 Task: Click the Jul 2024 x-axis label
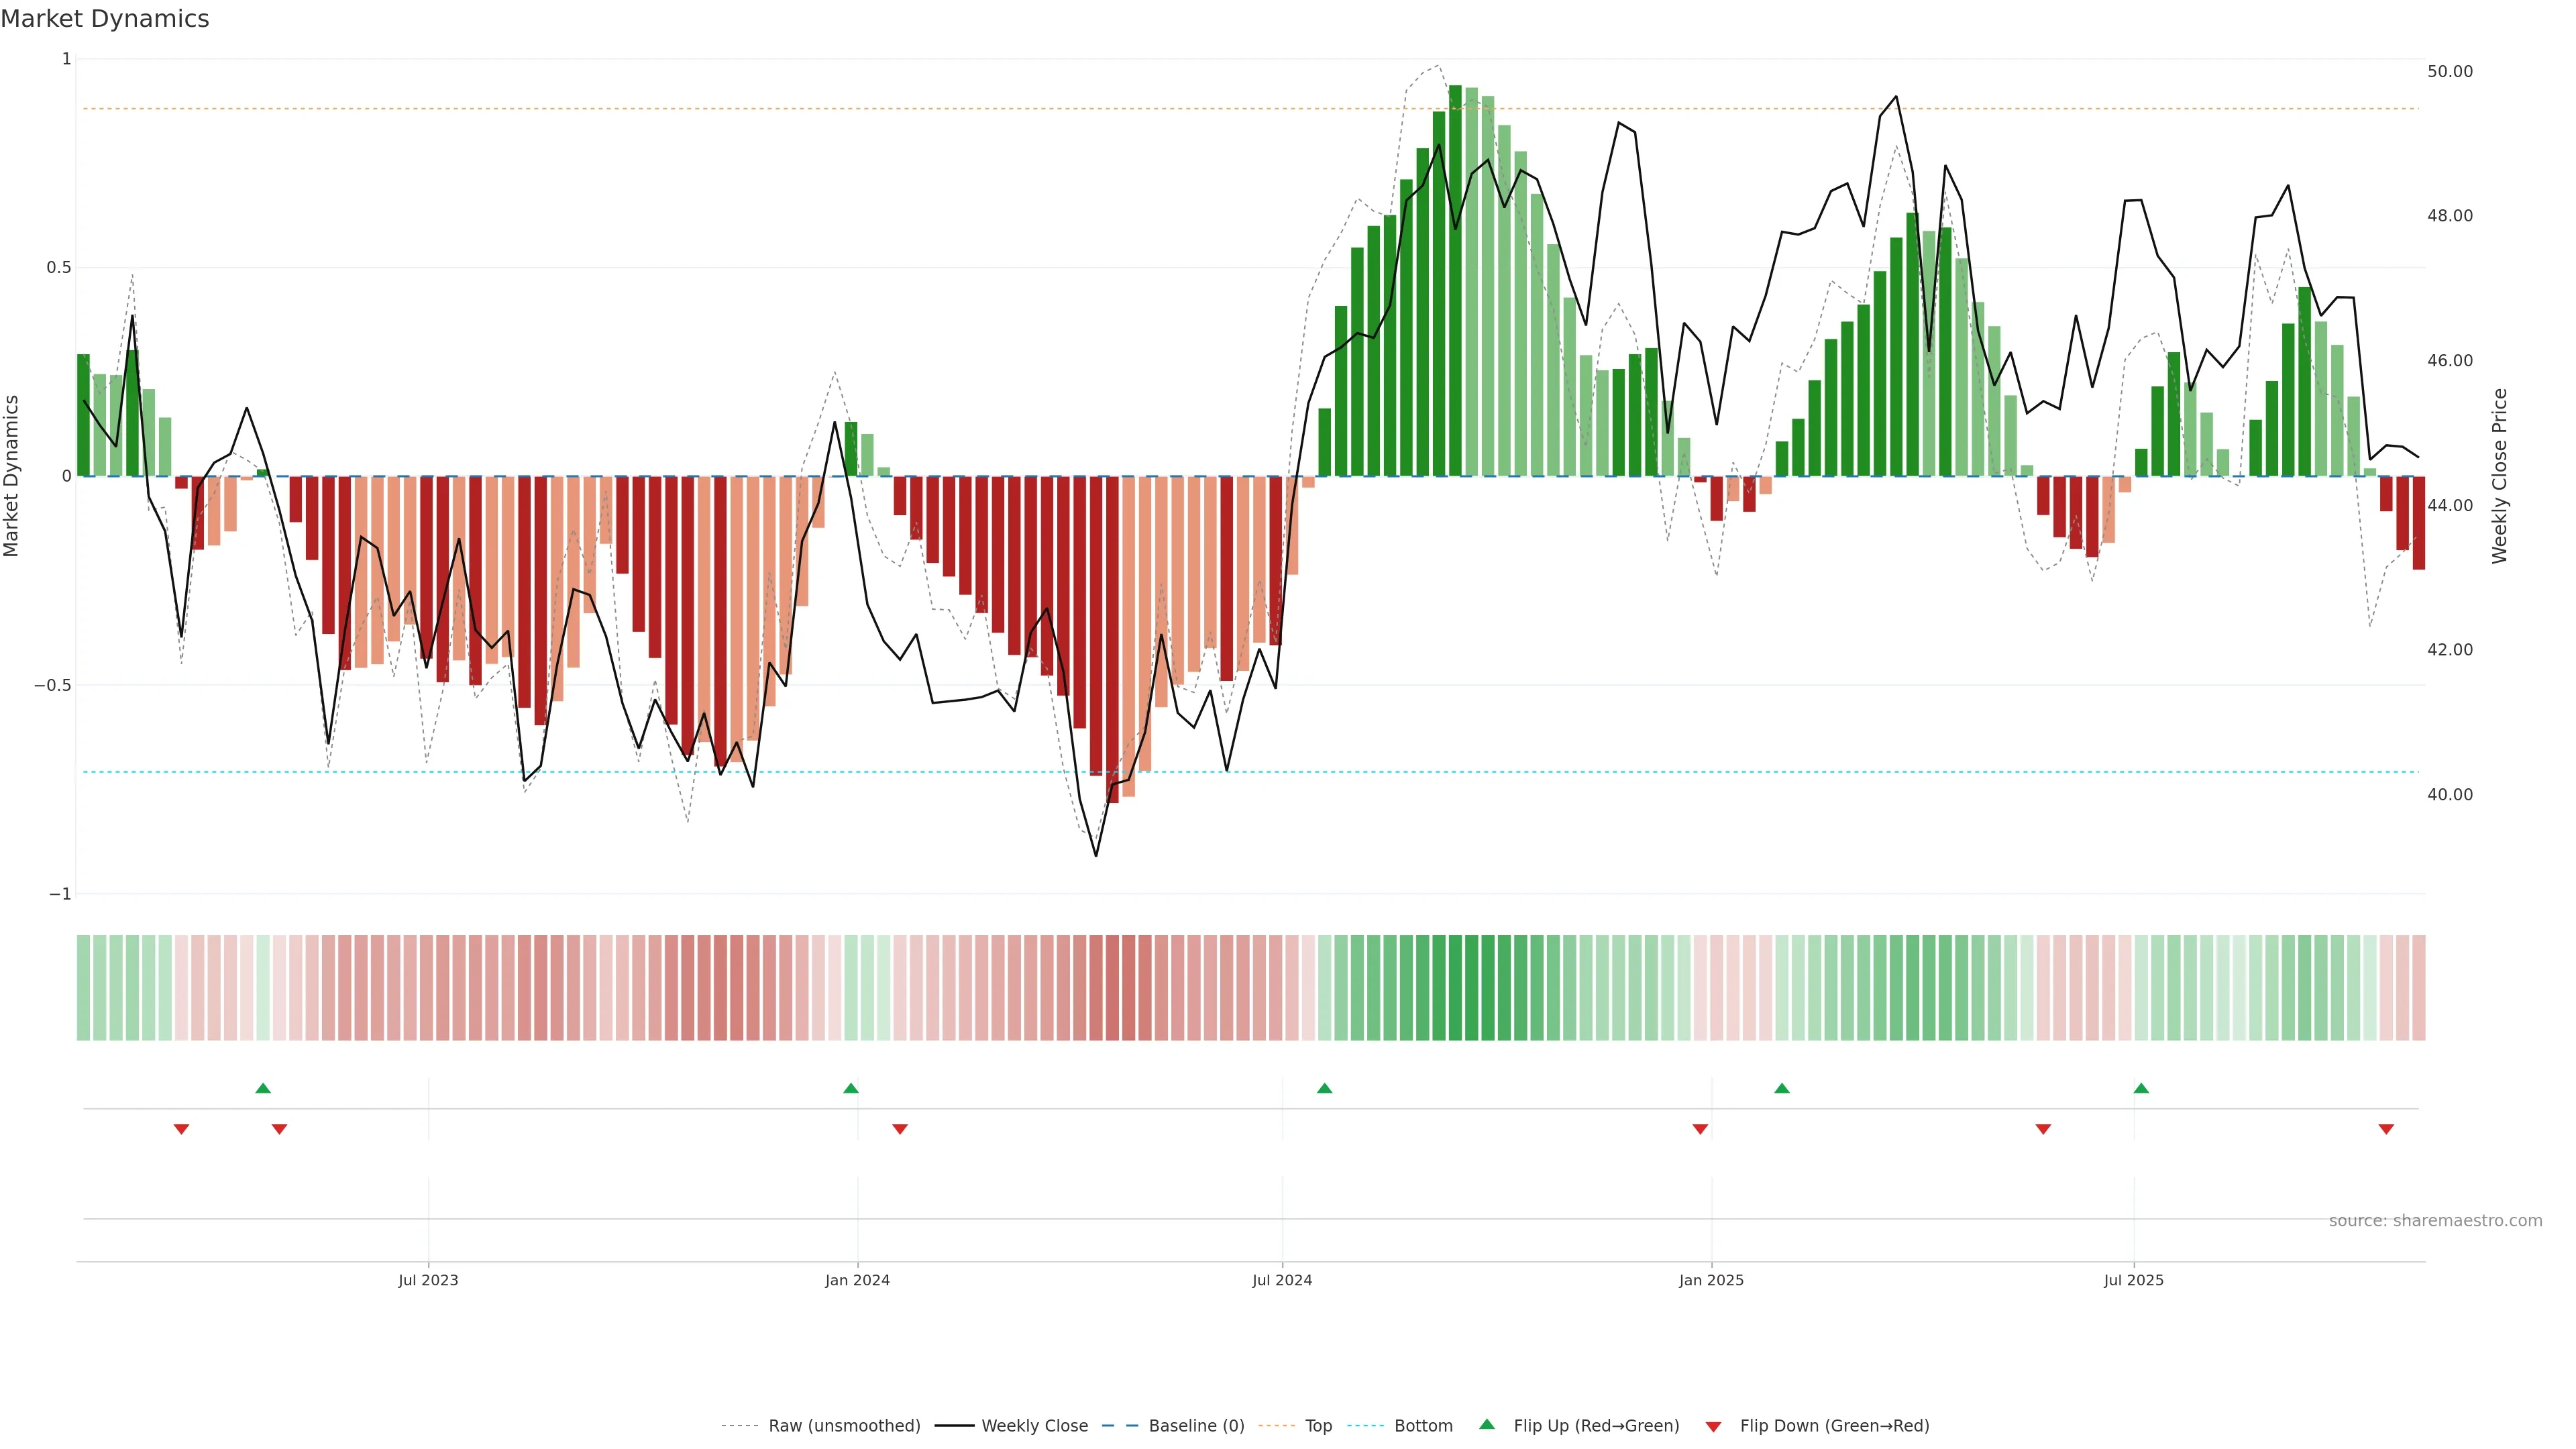coord(1282,1280)
